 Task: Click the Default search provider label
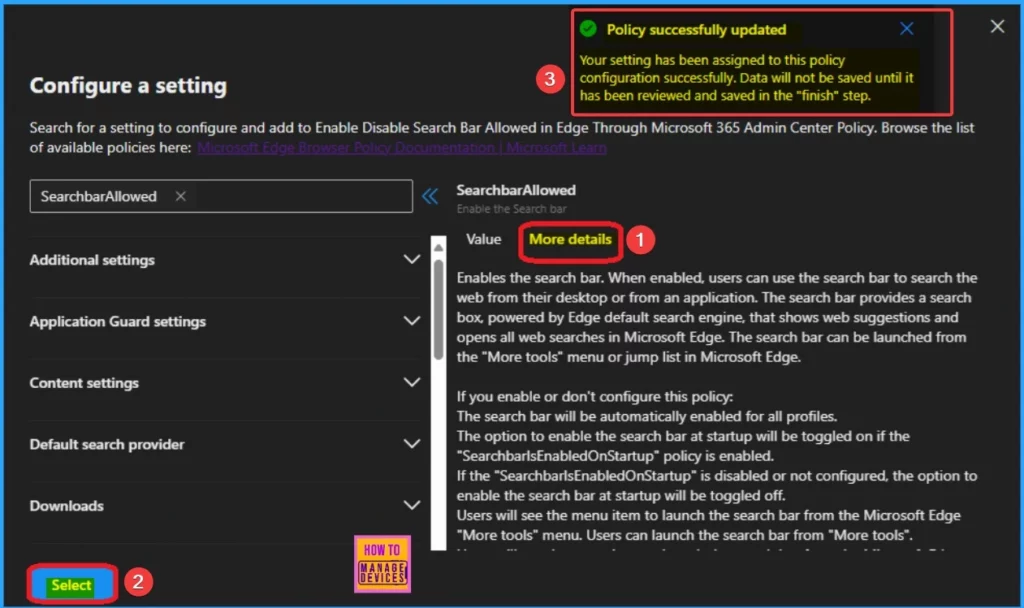point(106,444)
